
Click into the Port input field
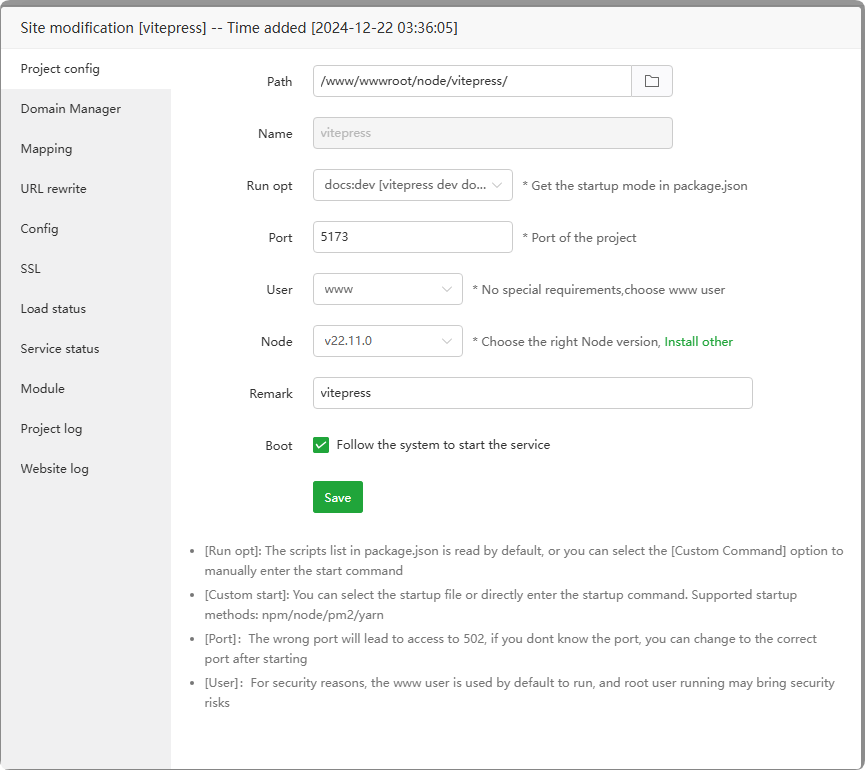point(412,237)
